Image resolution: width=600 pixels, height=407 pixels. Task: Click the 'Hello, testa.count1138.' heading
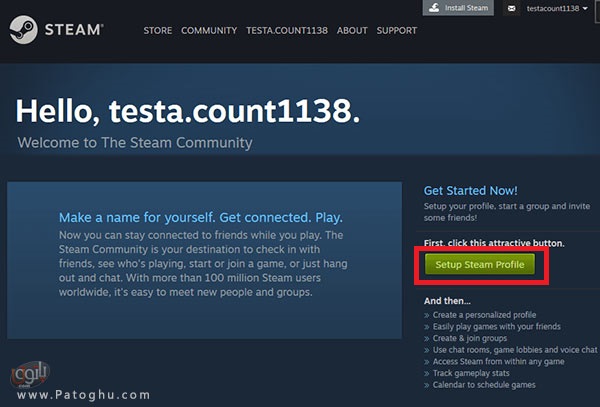click(188, 111)
